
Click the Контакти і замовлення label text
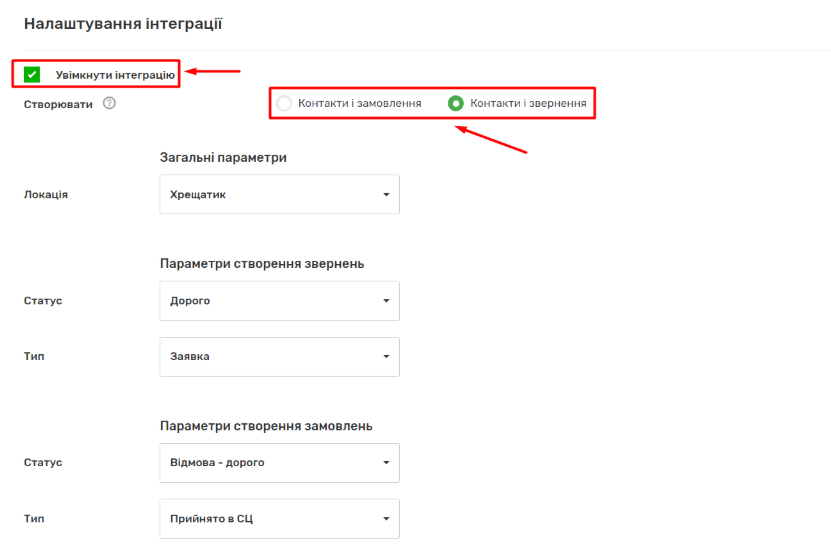(359, 103)
